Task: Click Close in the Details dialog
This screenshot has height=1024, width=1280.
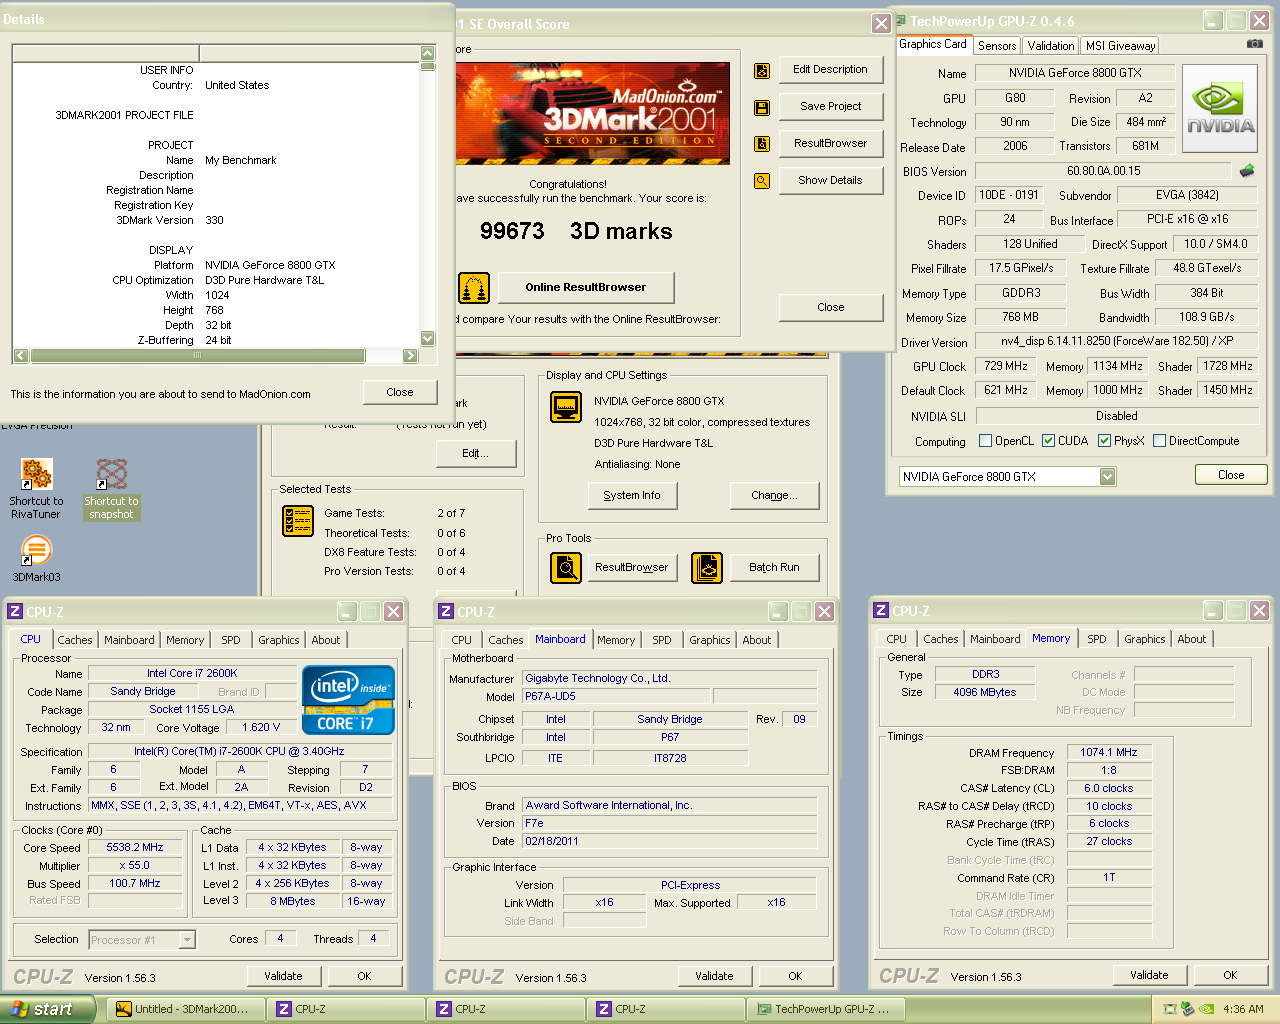Action: coord(400,392)
